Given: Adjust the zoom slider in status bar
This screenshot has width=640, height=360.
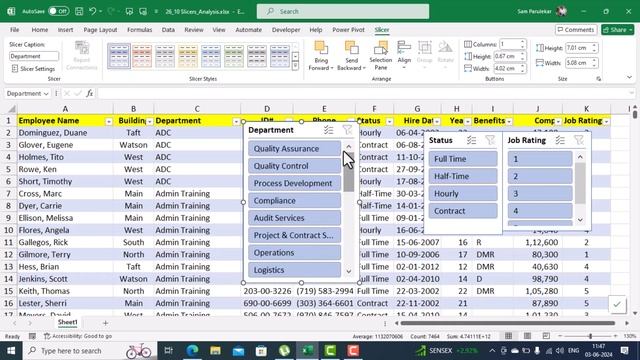Looking at the screenshot, I should click(x=590, y=336).
